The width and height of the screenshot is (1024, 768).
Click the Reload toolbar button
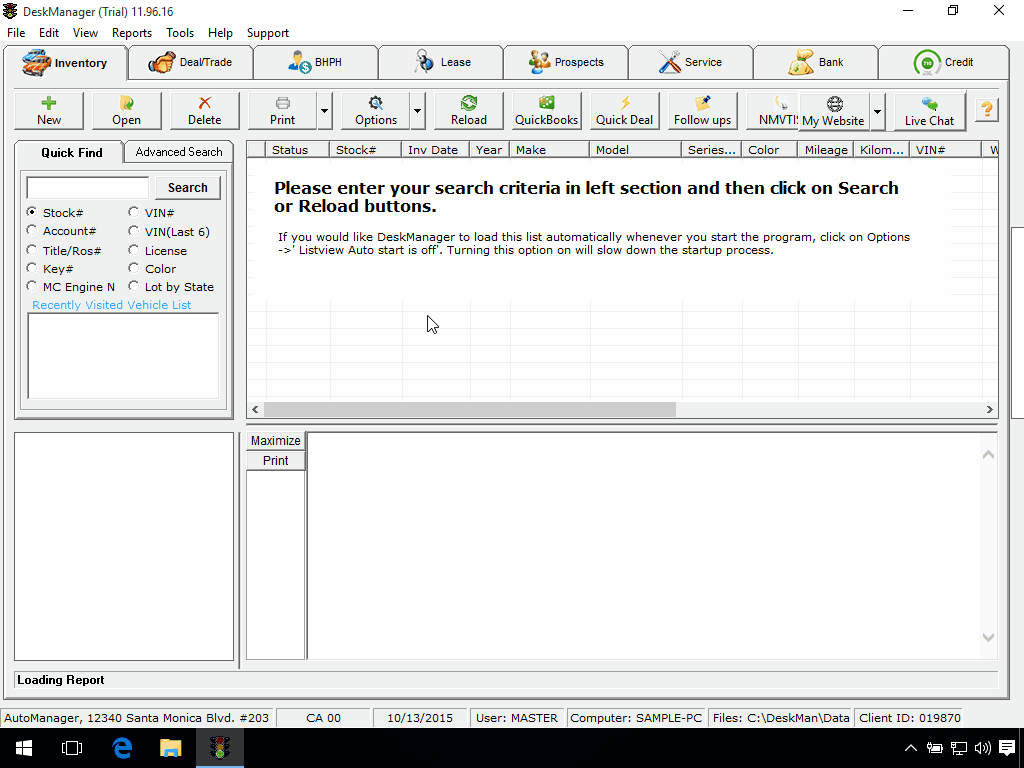468,111
